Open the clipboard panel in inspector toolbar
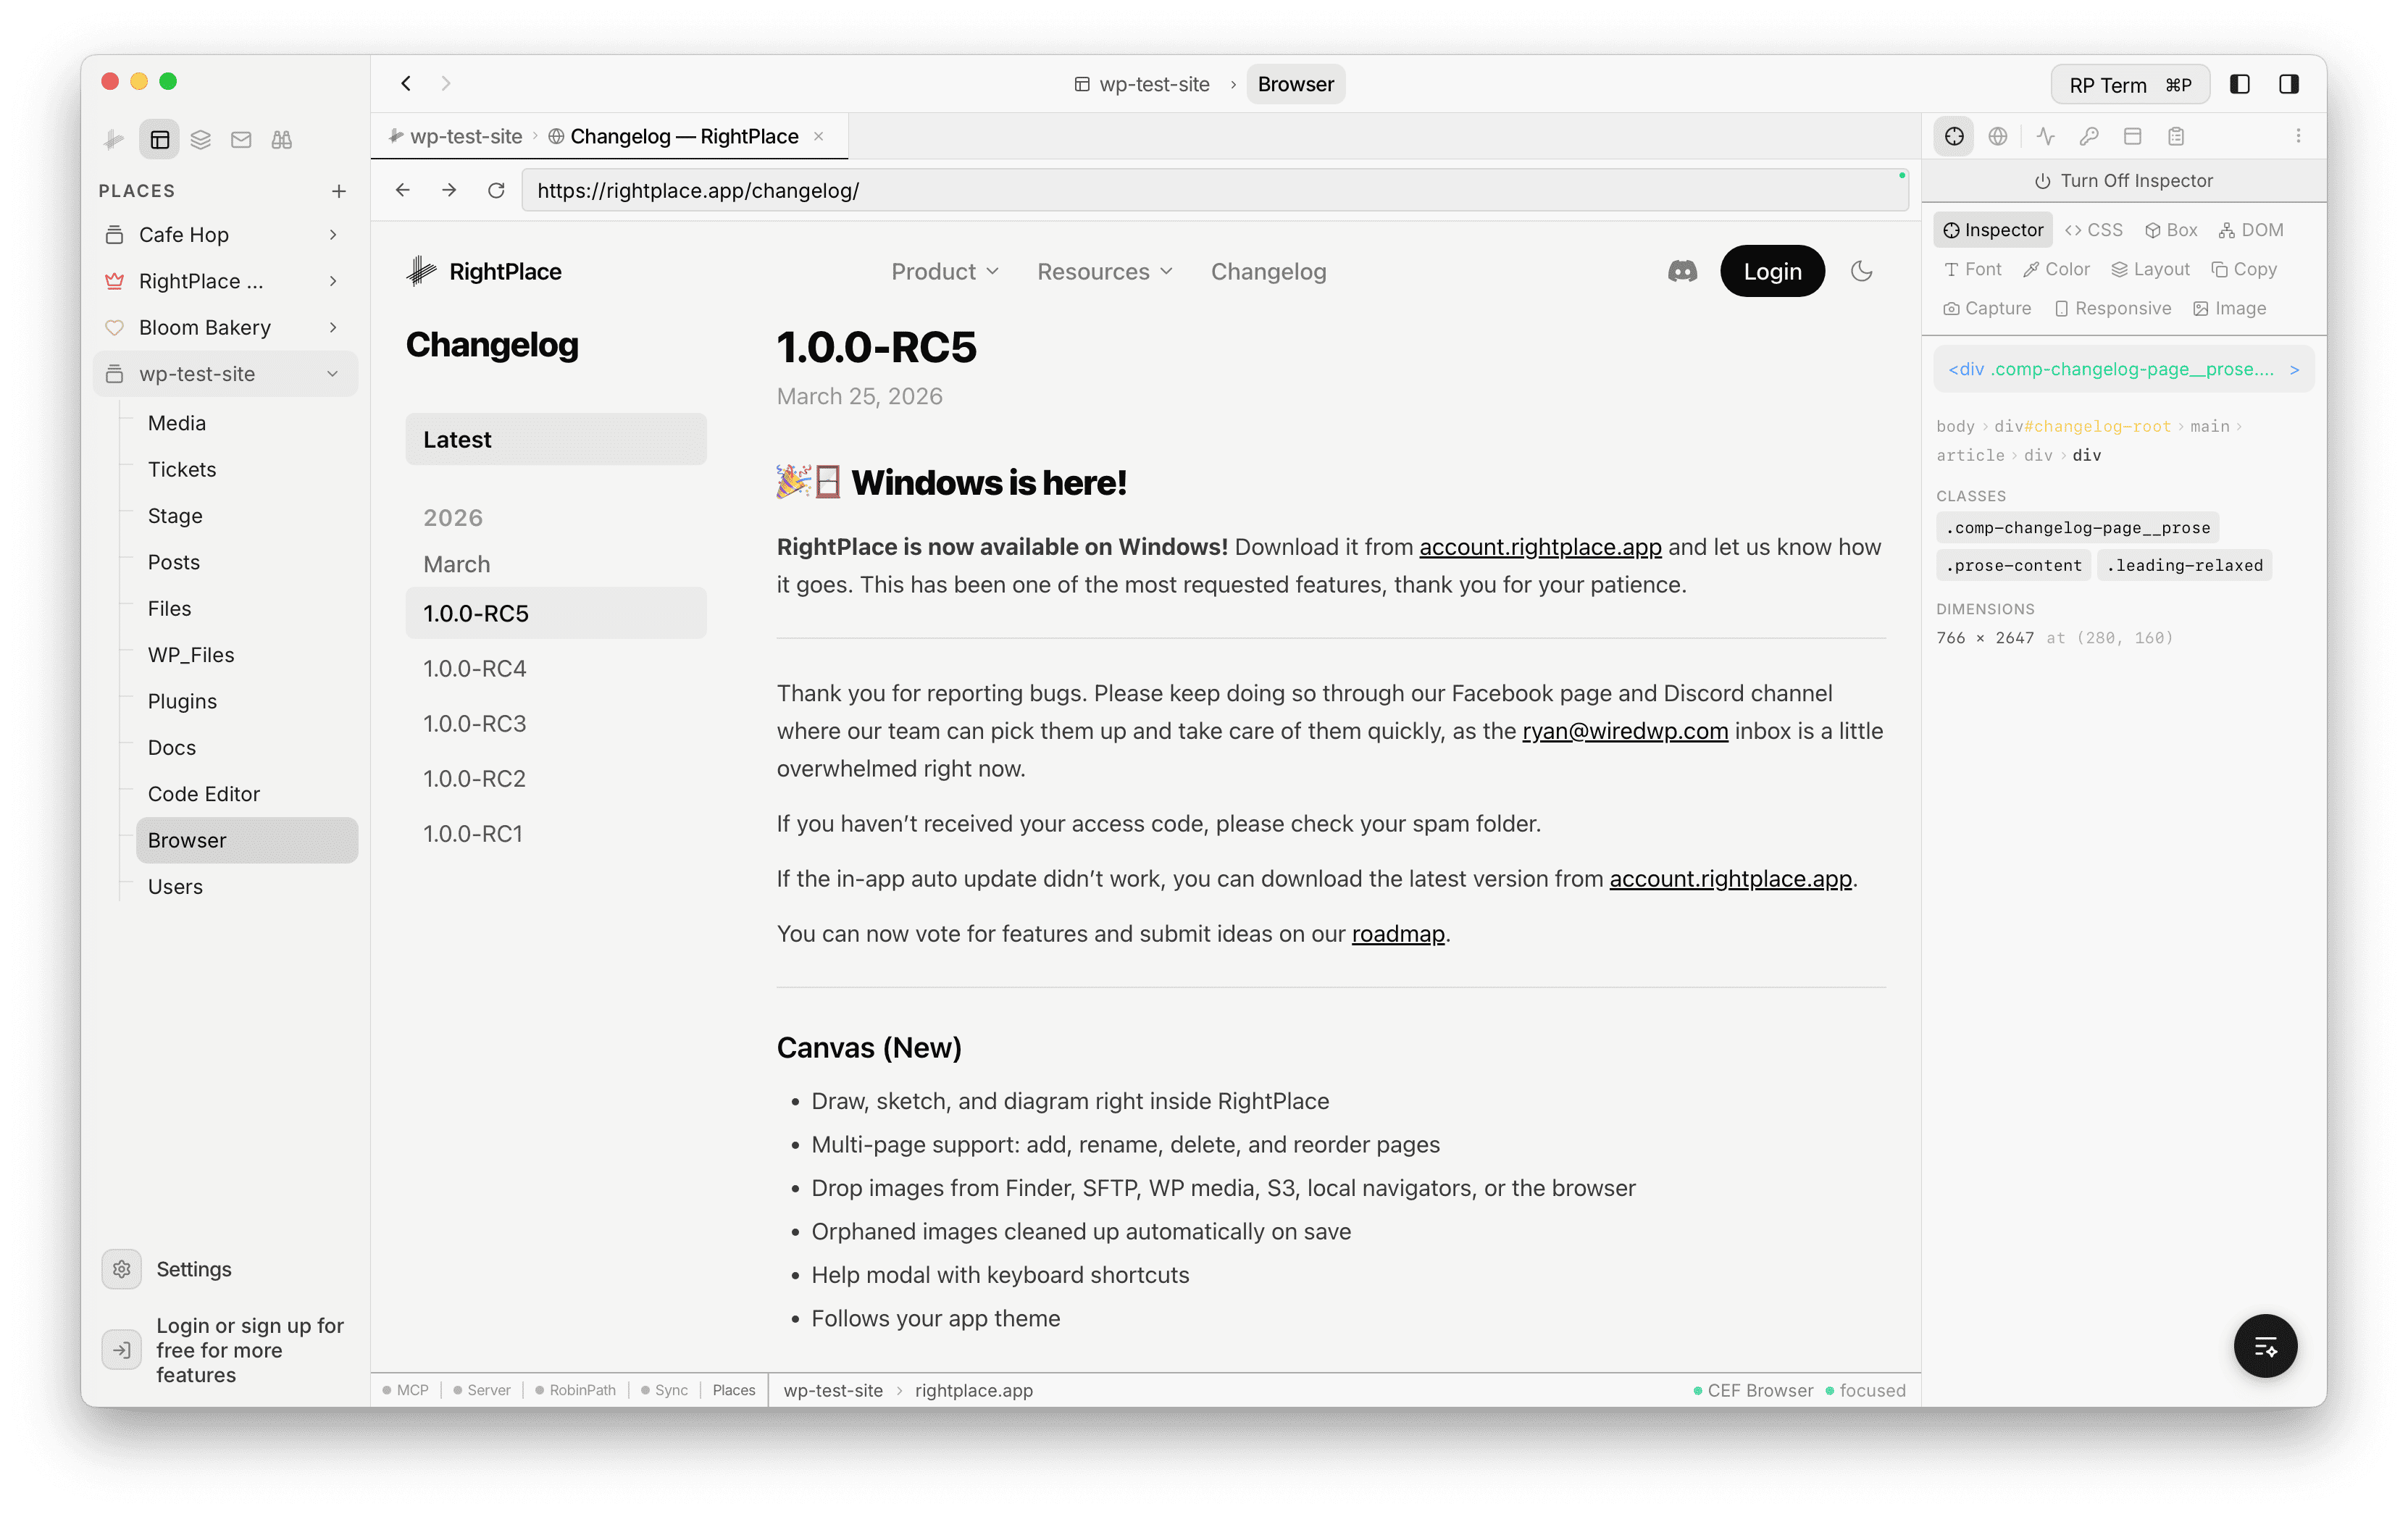Image resolution: width=2408 pixels, height=1514 pixels. pyautogui.click(x=2177, y=136)
